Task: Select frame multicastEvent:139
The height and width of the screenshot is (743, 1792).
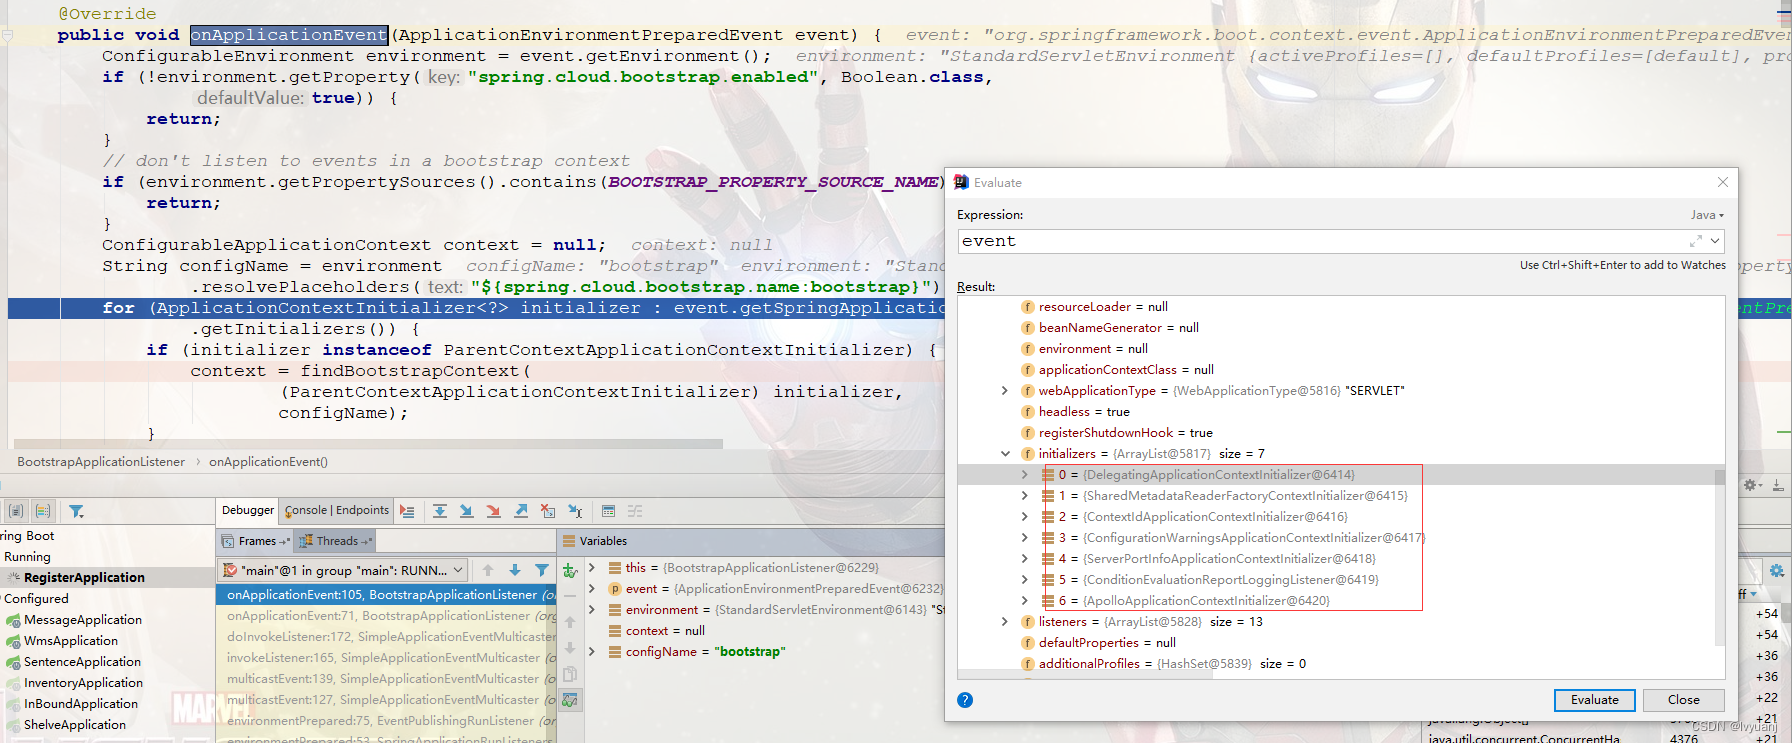Action: 386,679
